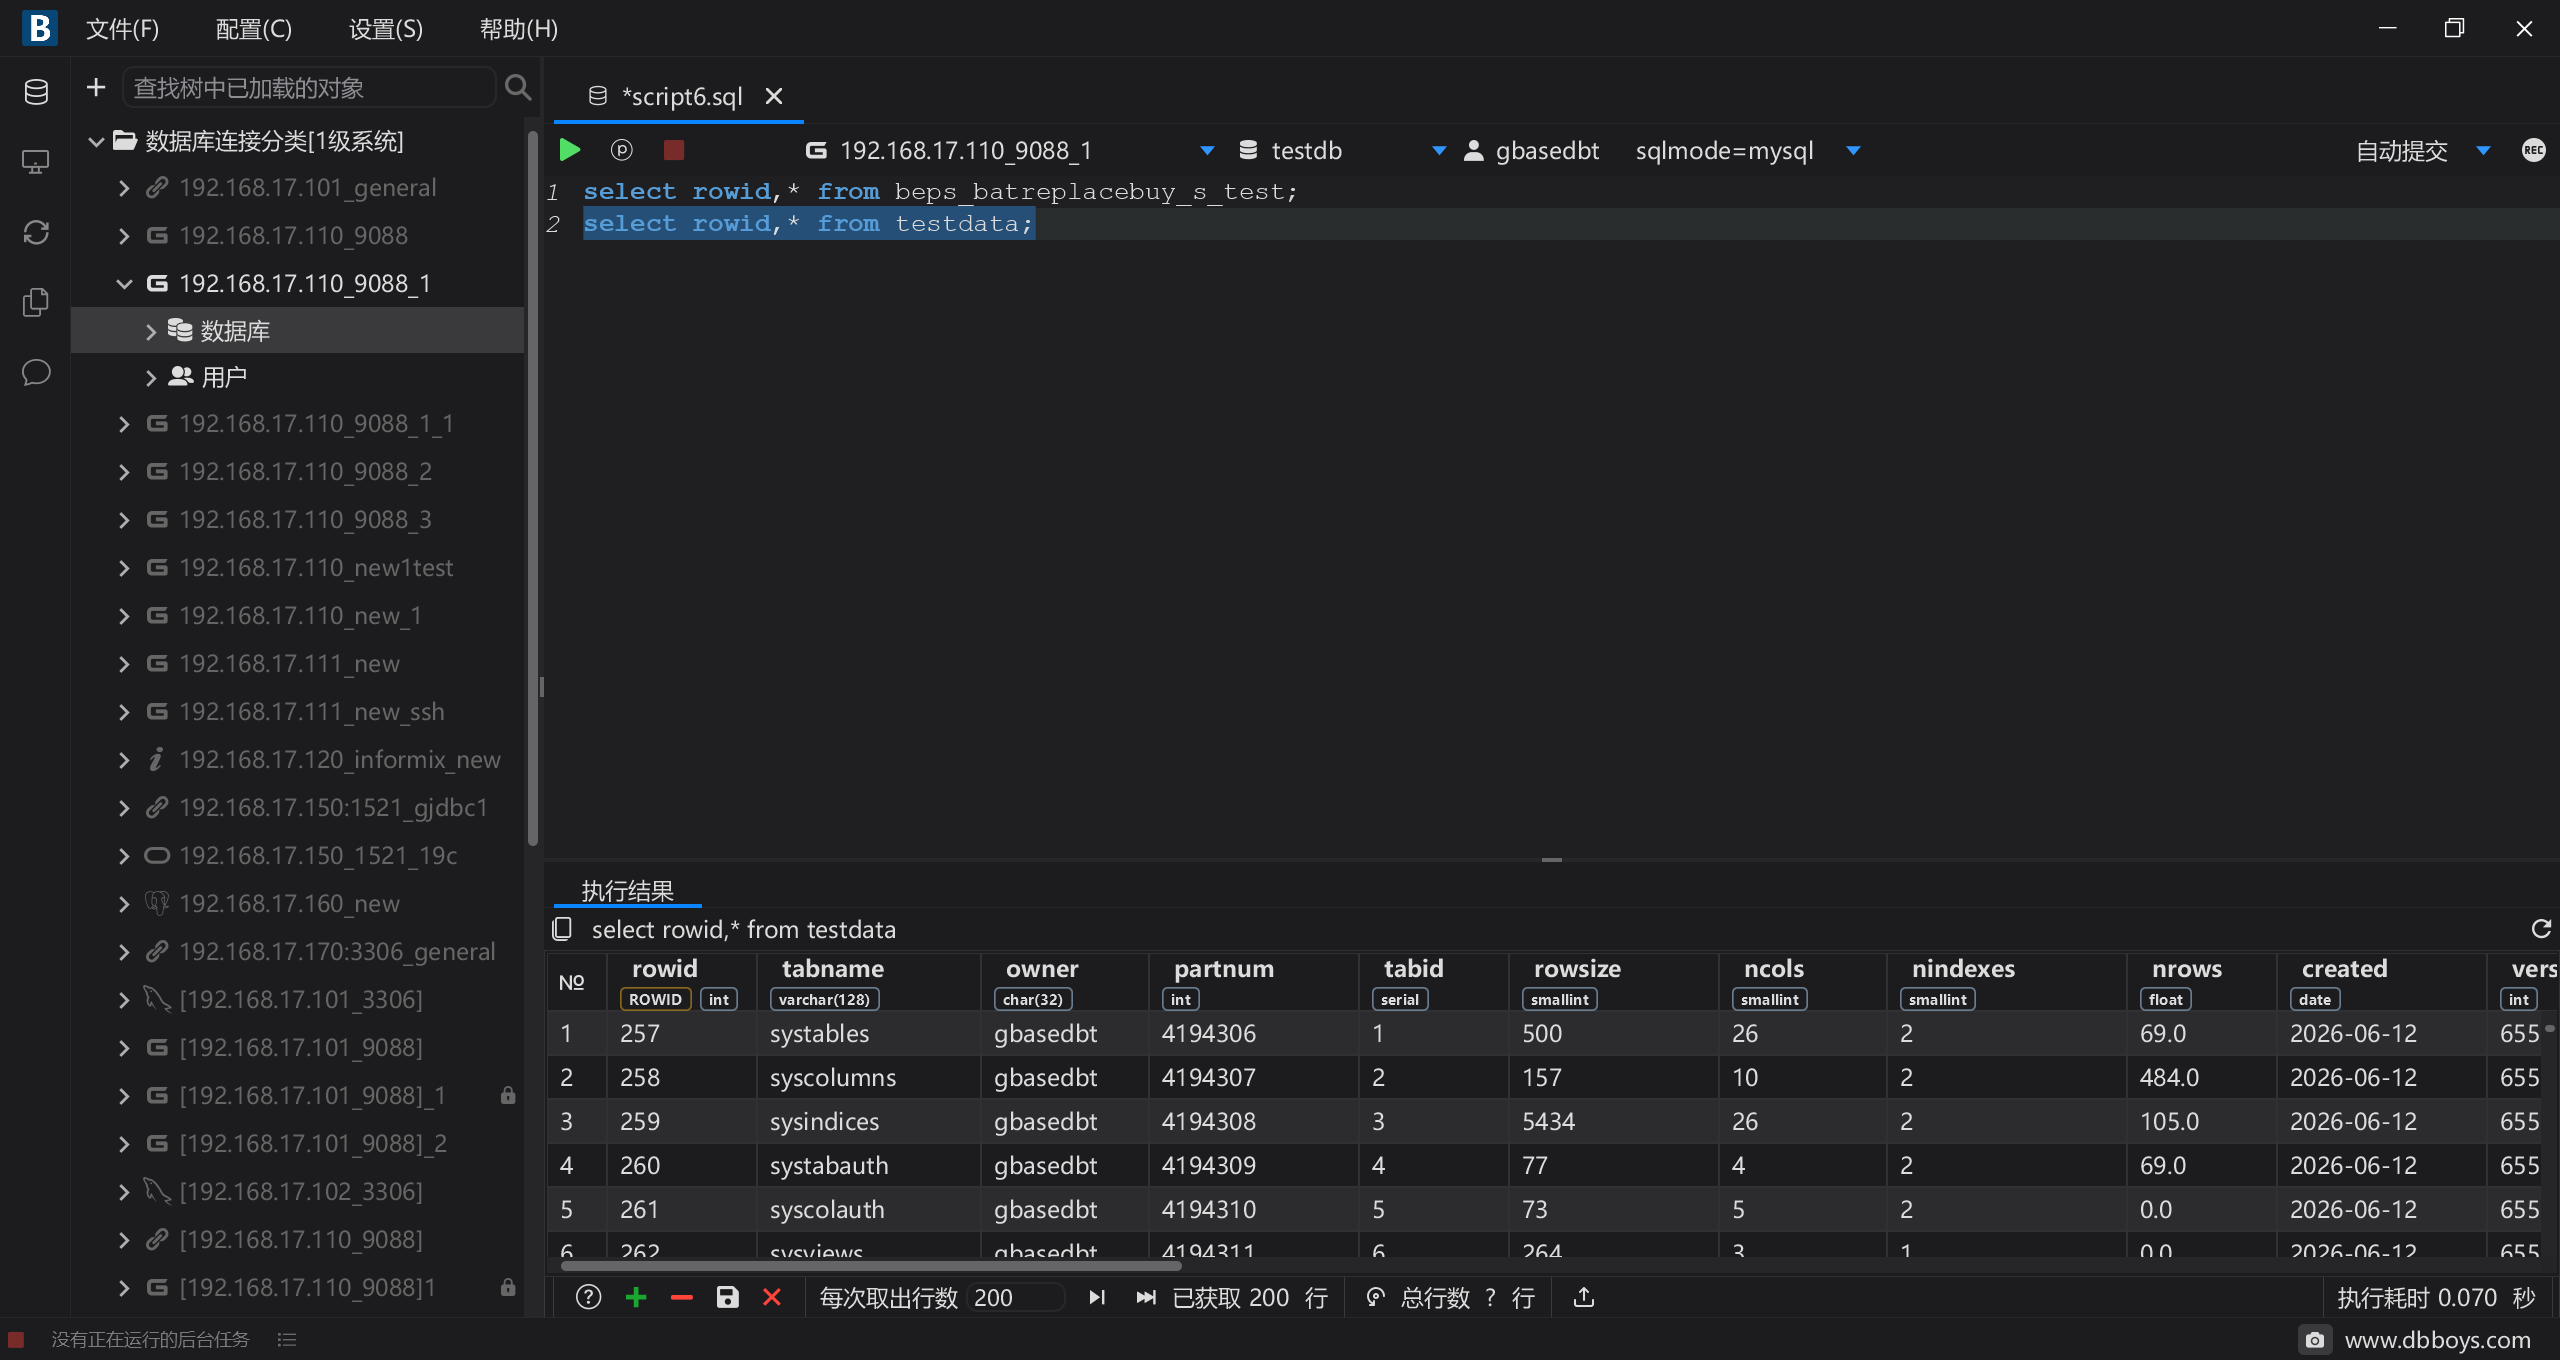The image size is (2560, 1360).
Task: Add a row with the green plus icon
Action: tap(636, 1297)
